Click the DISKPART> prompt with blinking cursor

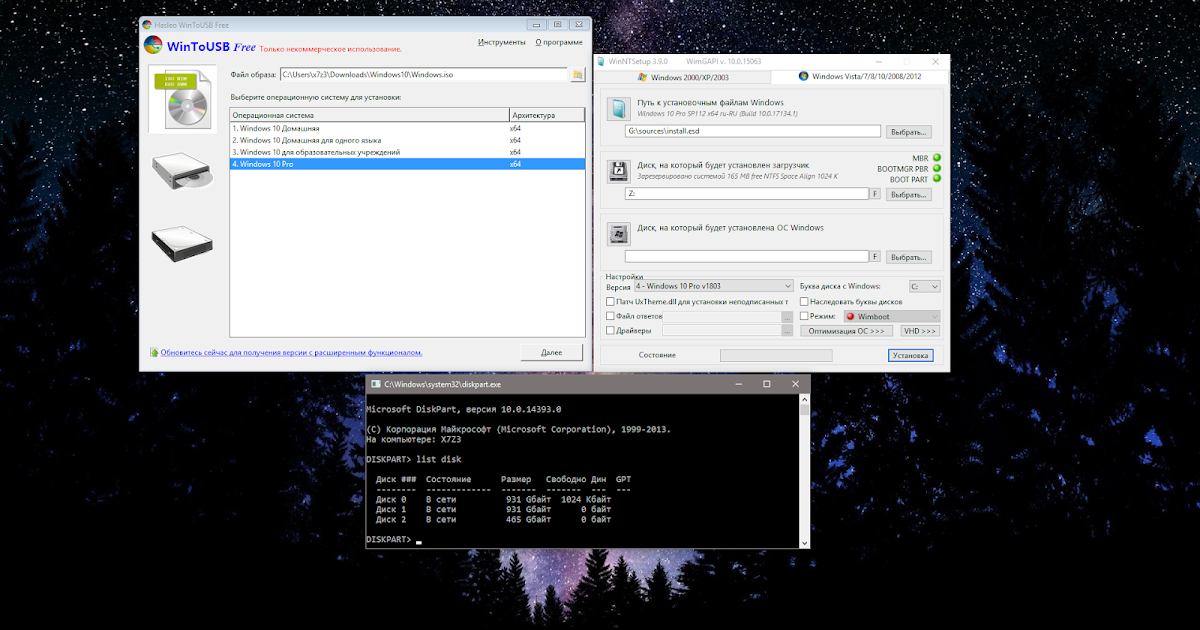[x=394, y=540]
